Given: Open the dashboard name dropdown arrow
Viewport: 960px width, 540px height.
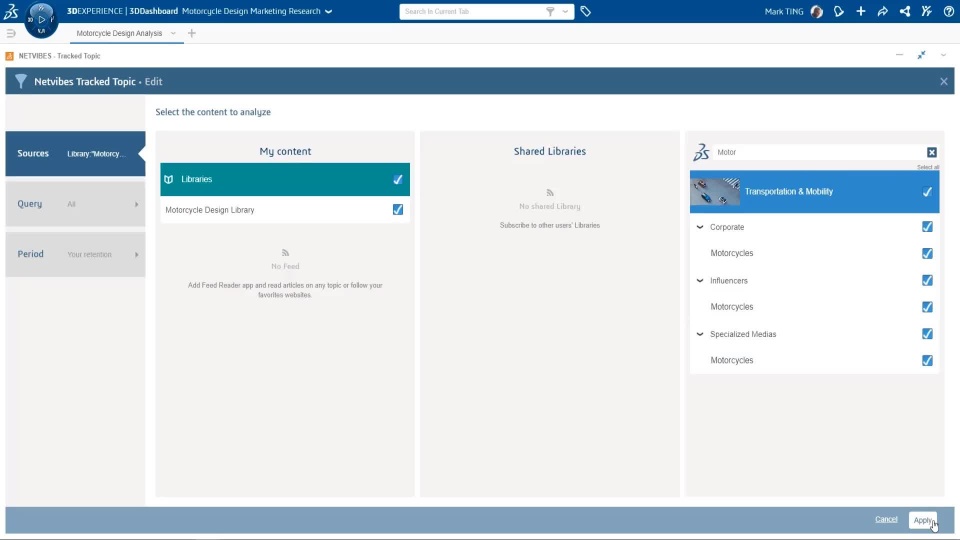Looking at the screenshot, I should coord(329,11).
